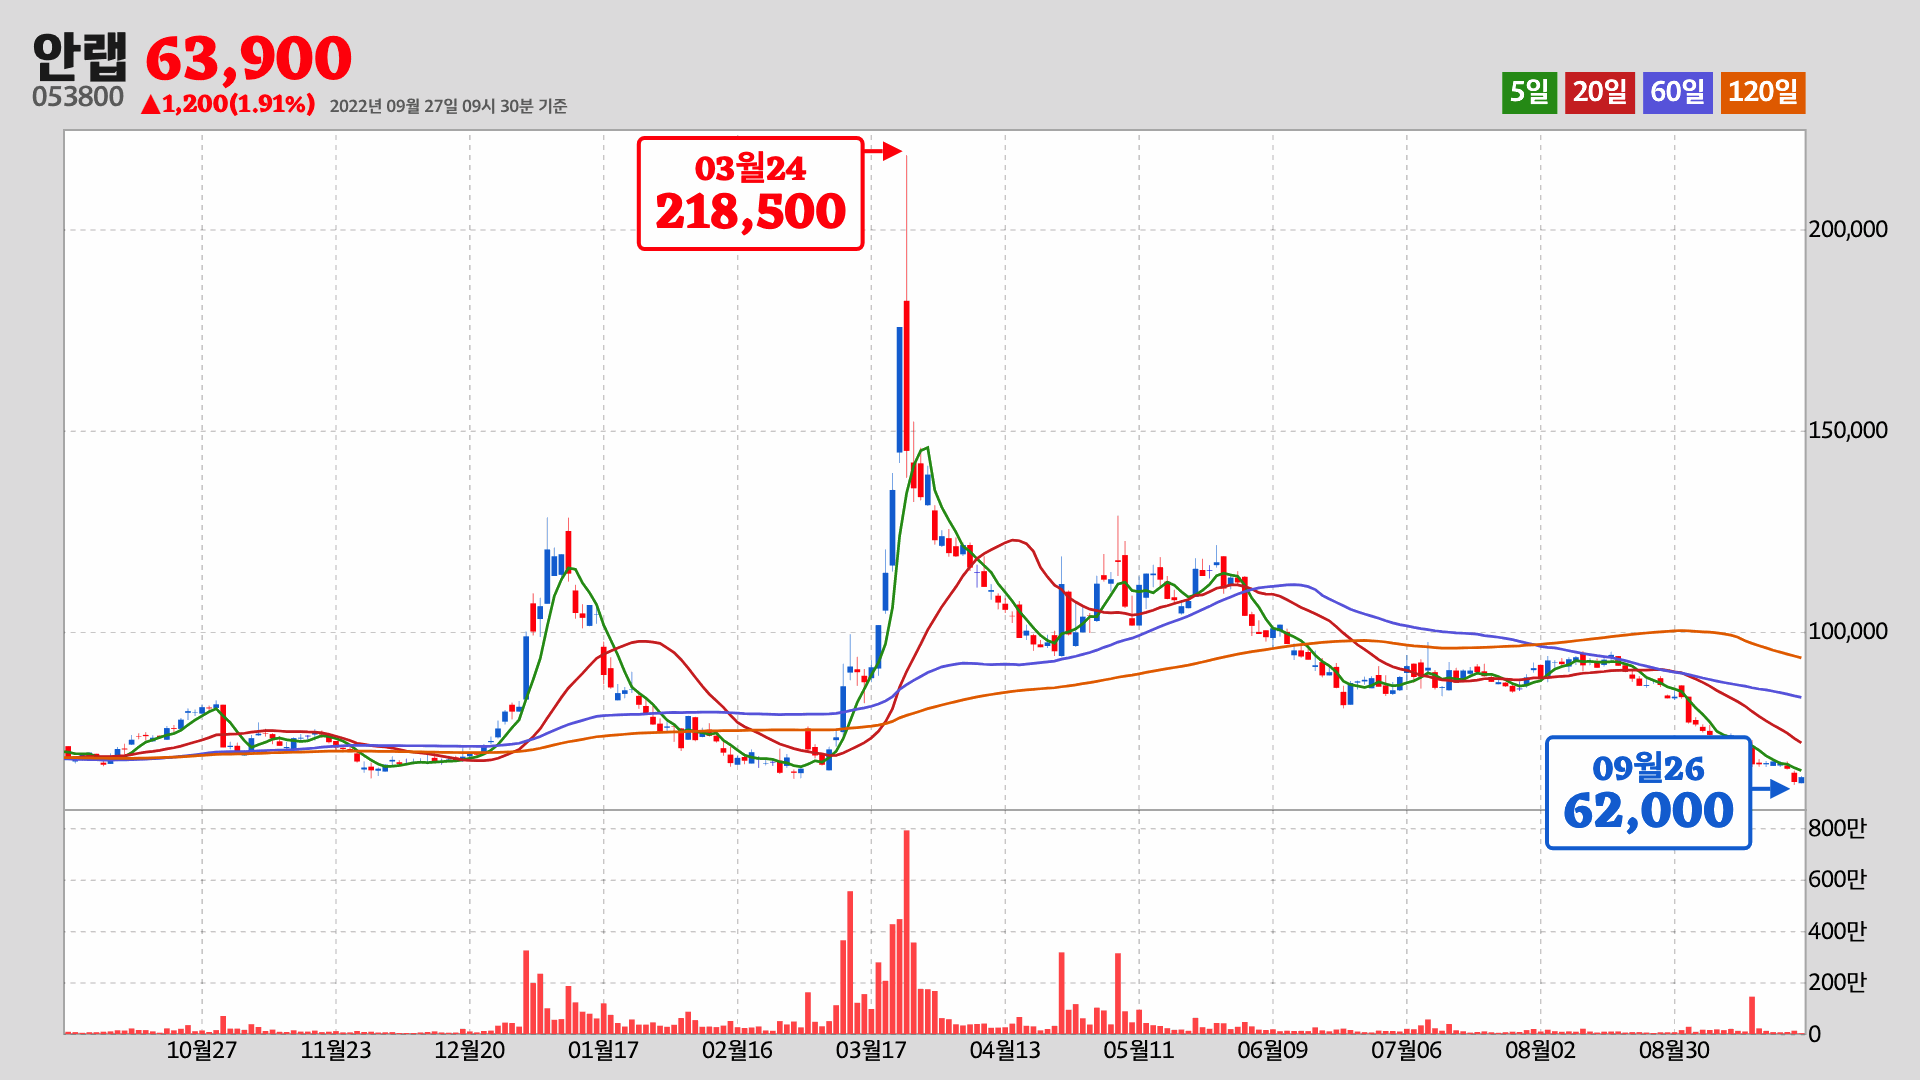Click the 02월16 date label
The image size is (1920, 1080).
[737, 1050]
